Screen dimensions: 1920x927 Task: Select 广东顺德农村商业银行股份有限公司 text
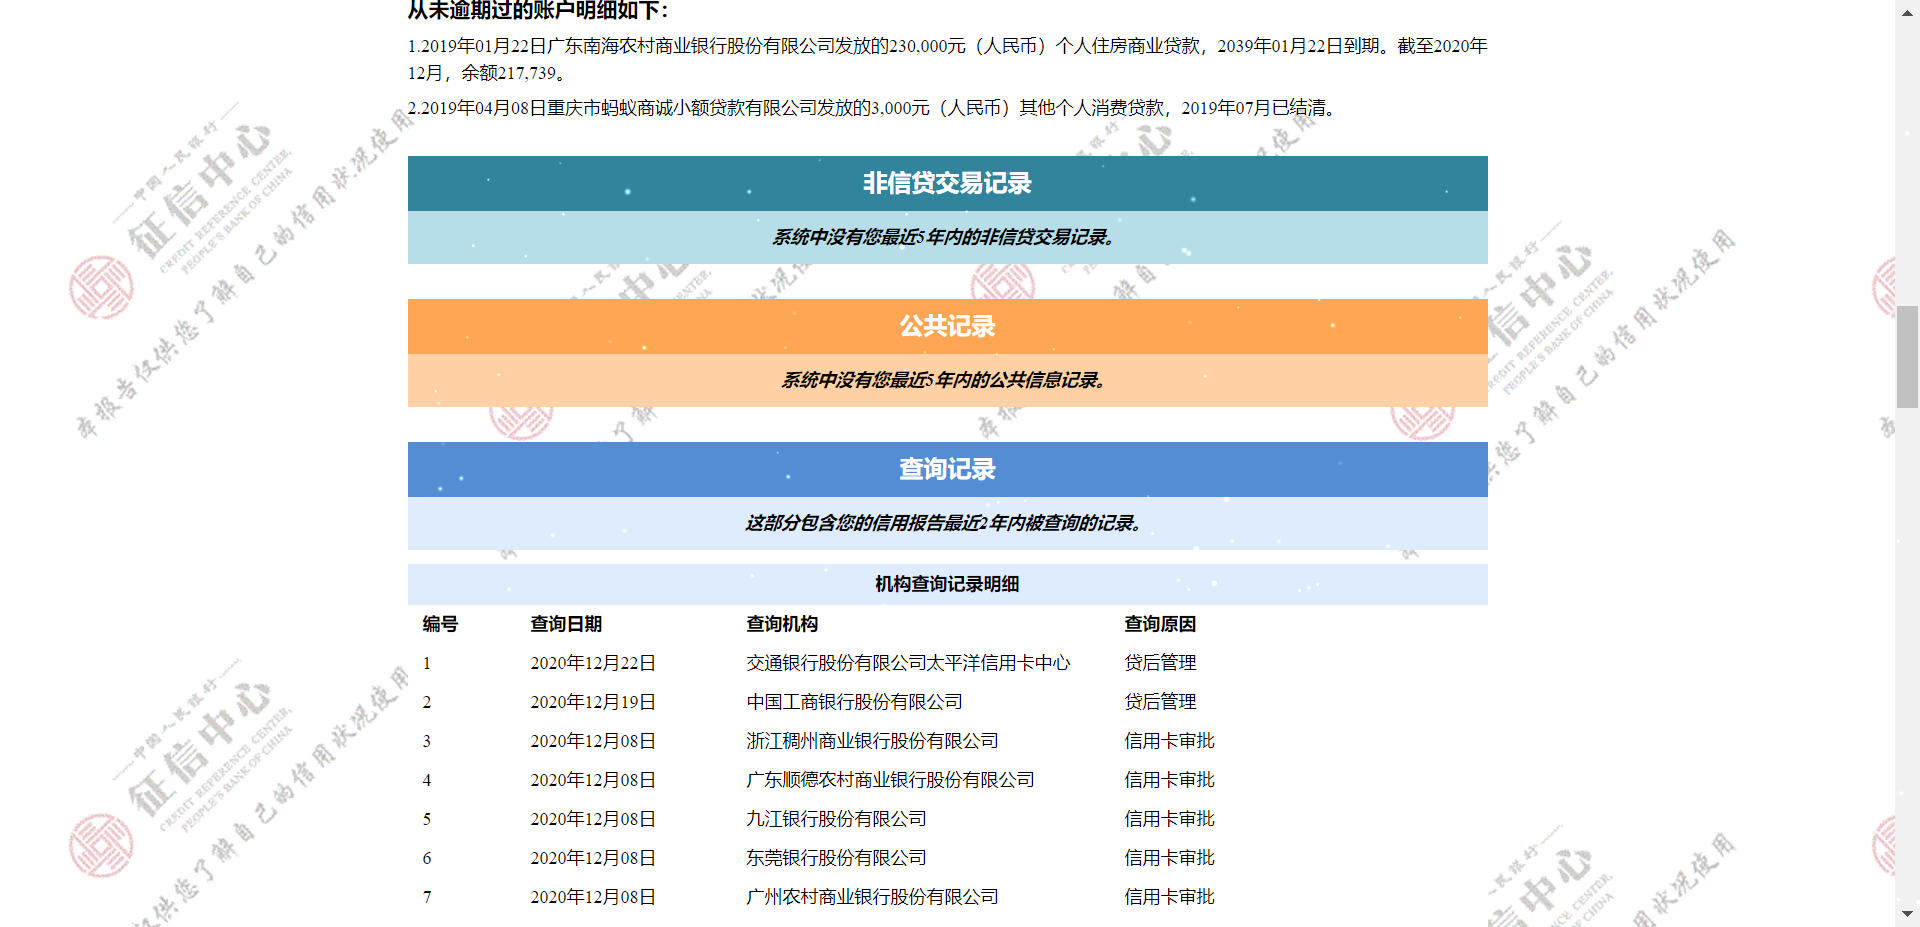click(890, 780)
